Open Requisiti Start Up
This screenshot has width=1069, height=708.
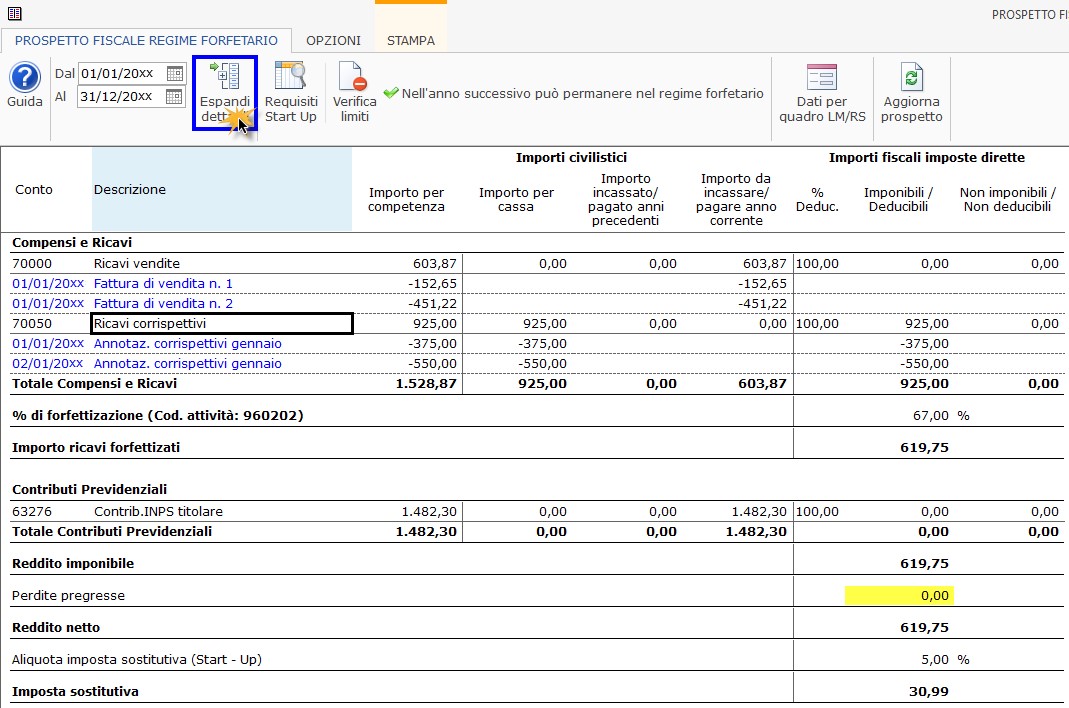tap(291, 93)
